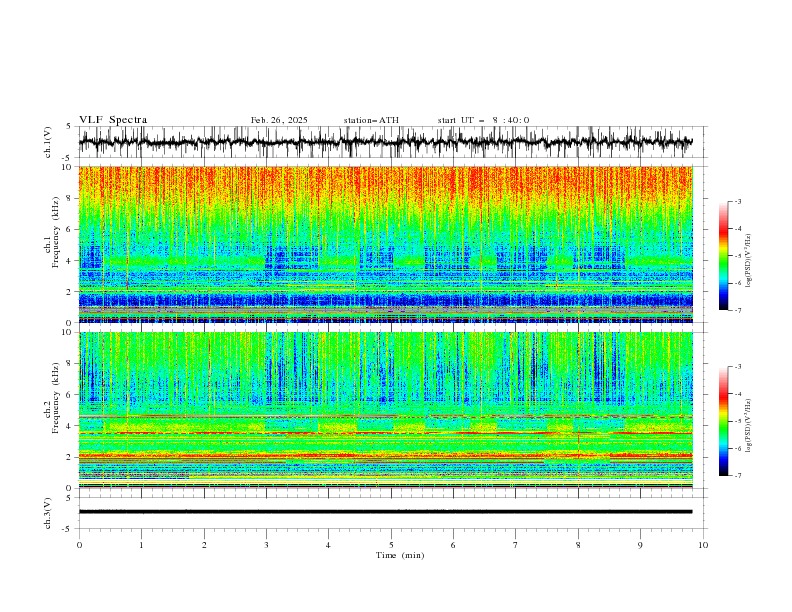
Task: Click inside the ch.1 spectrogram panel
Action: pyautogui.click(x=385, y=244)
